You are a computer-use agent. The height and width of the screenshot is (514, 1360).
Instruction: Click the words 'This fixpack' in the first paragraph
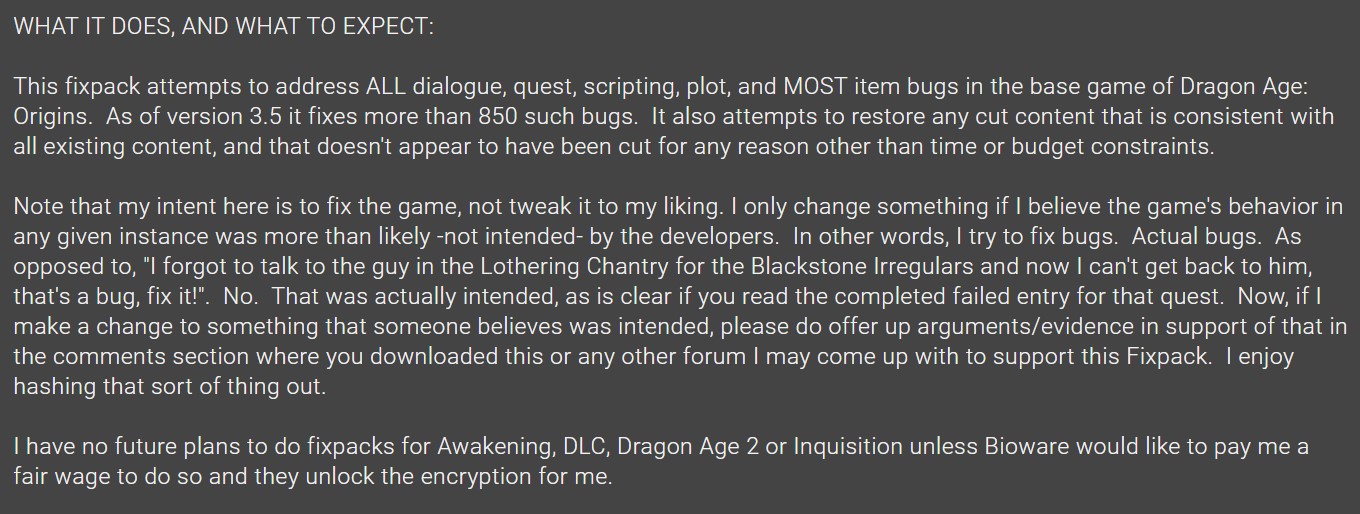(x=67, y=87)
